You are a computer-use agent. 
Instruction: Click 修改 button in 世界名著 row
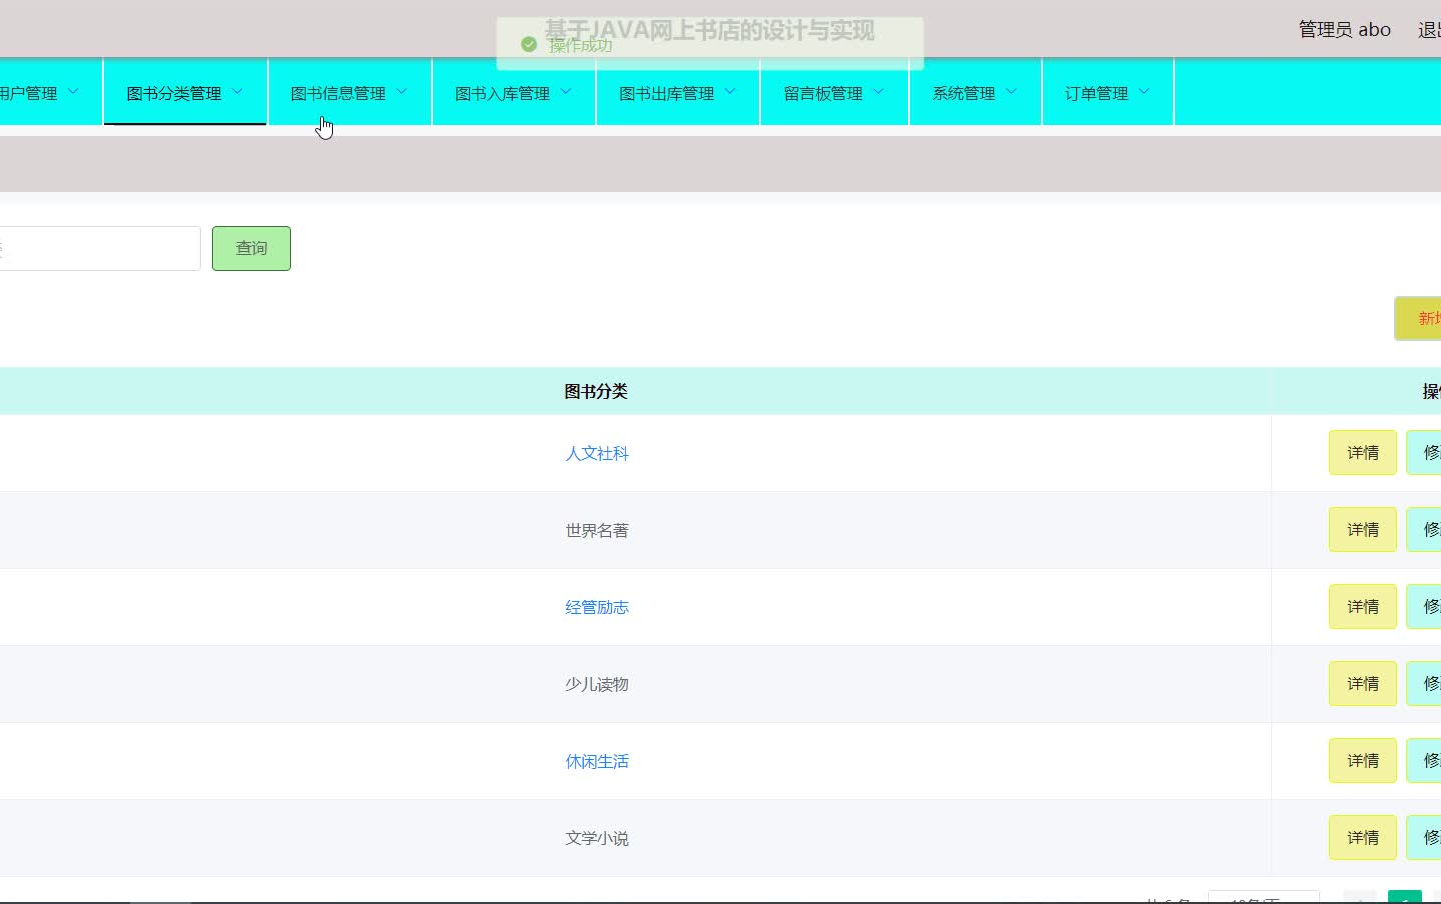(1424, 530)
